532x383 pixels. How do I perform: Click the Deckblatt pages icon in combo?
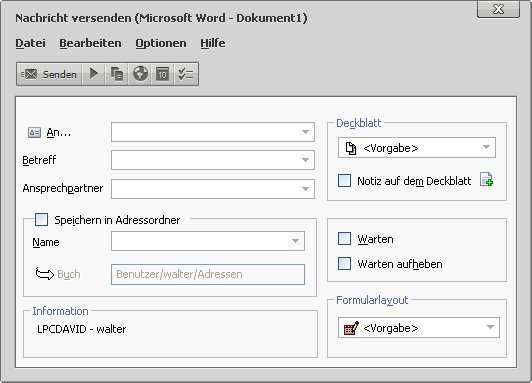click(x=351, y=148)
